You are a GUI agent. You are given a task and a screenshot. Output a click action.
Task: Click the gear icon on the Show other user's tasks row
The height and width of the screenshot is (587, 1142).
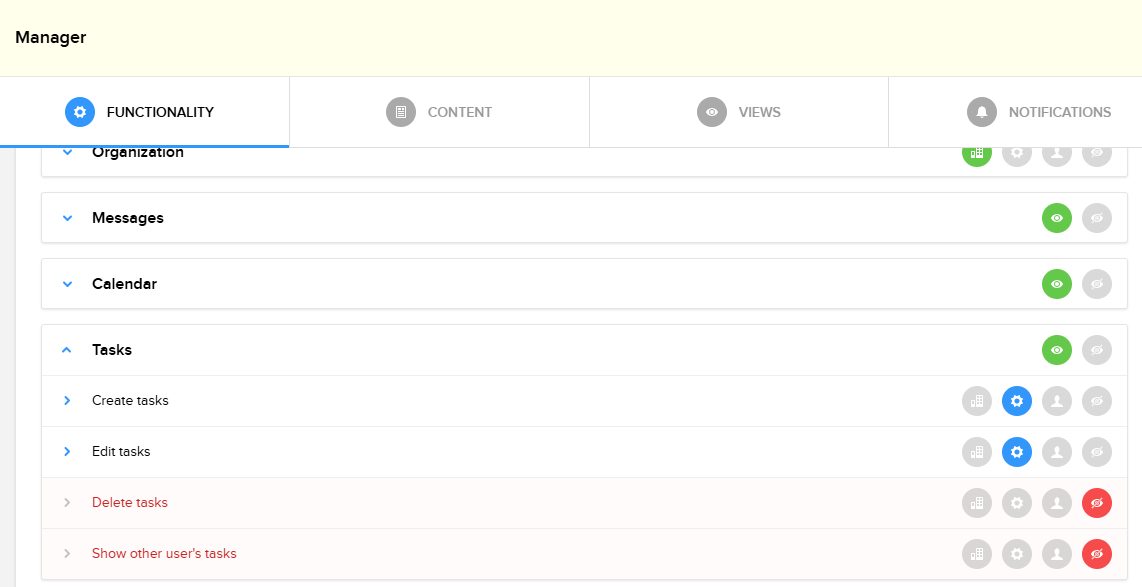1017,553
